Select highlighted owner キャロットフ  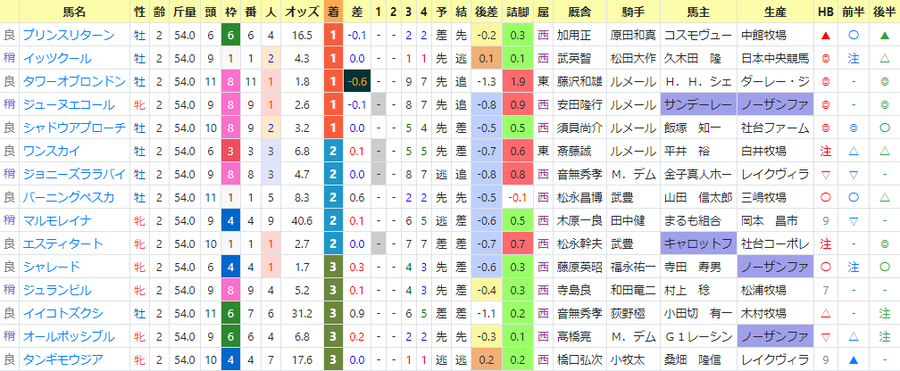pos(699,244)
